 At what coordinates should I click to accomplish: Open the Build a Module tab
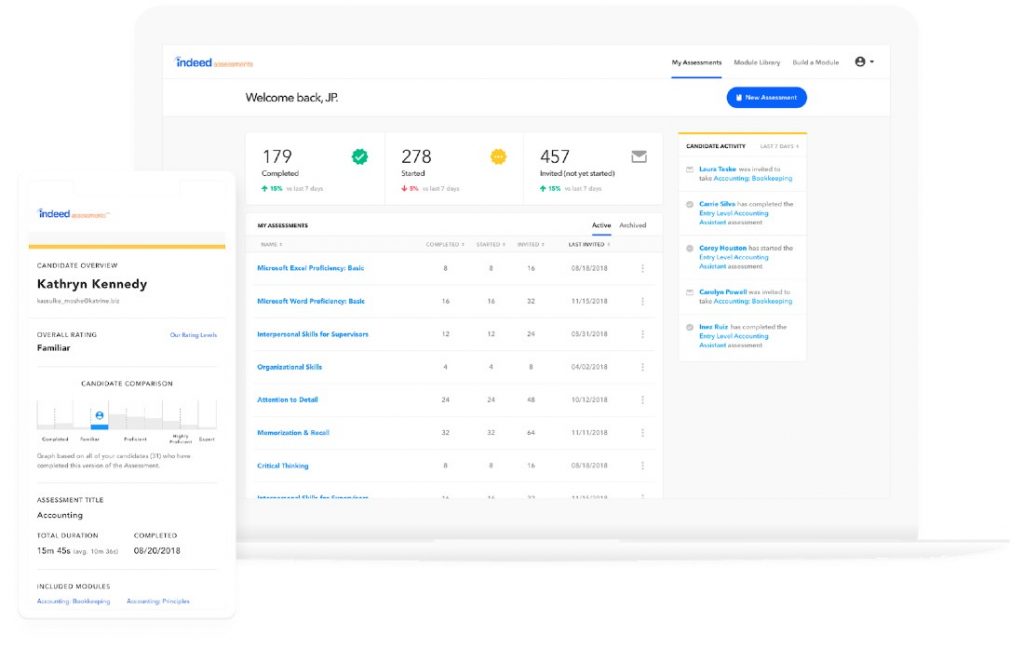(816, 63)
